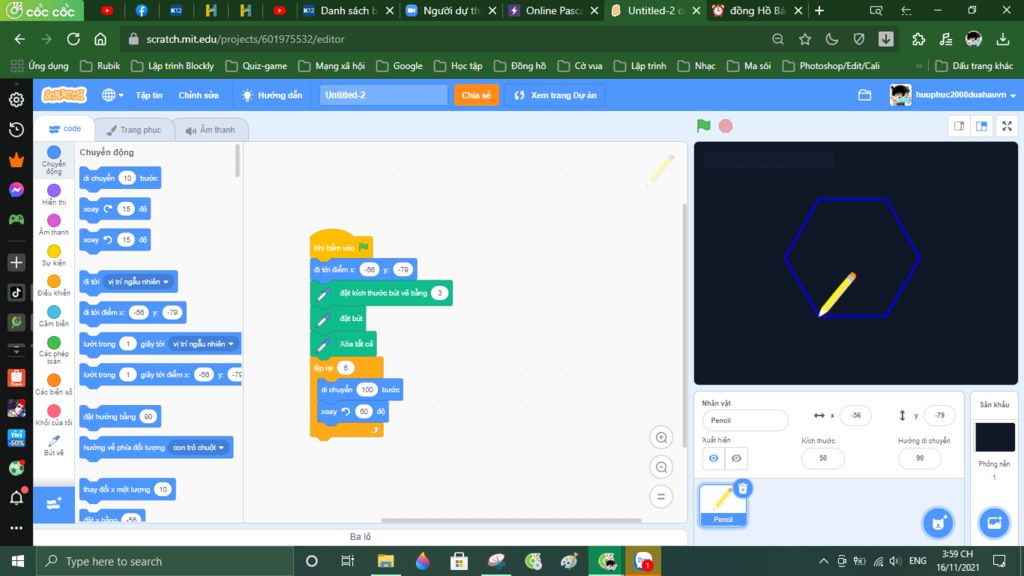Select the Sự kiện block category

54,255
